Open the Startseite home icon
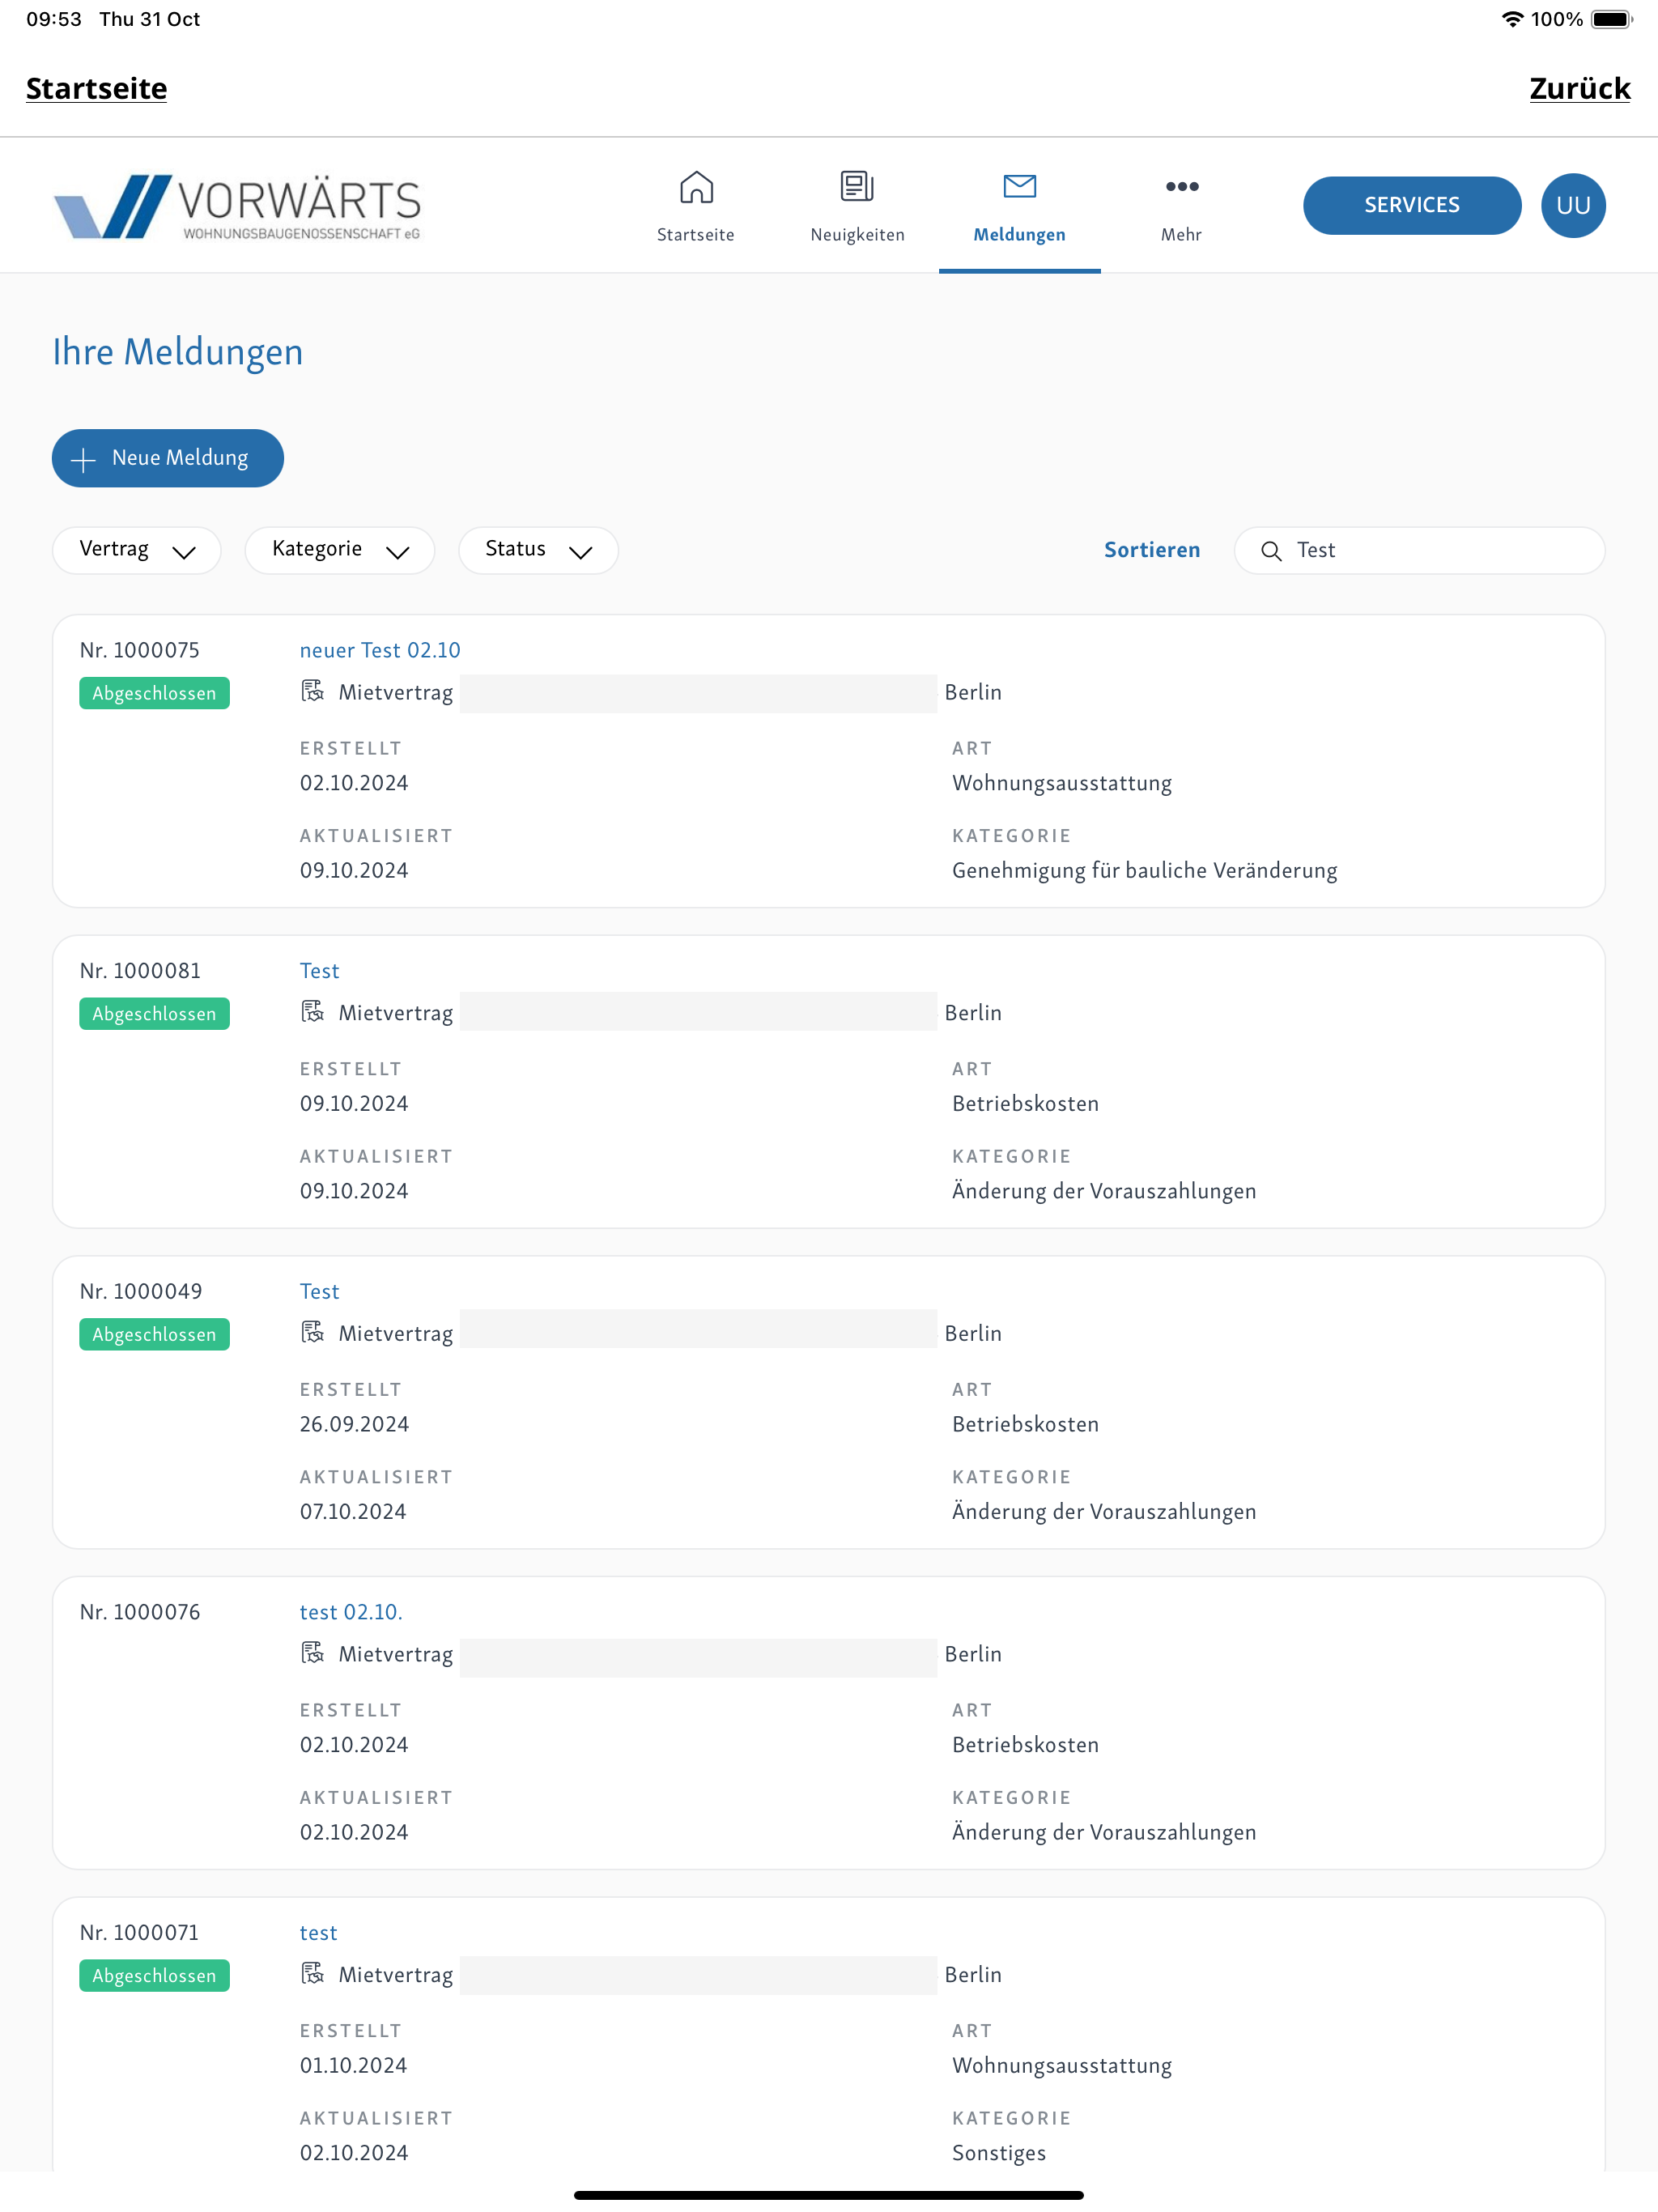This screenshot has width=1658, height=2212. coord(696,187)
